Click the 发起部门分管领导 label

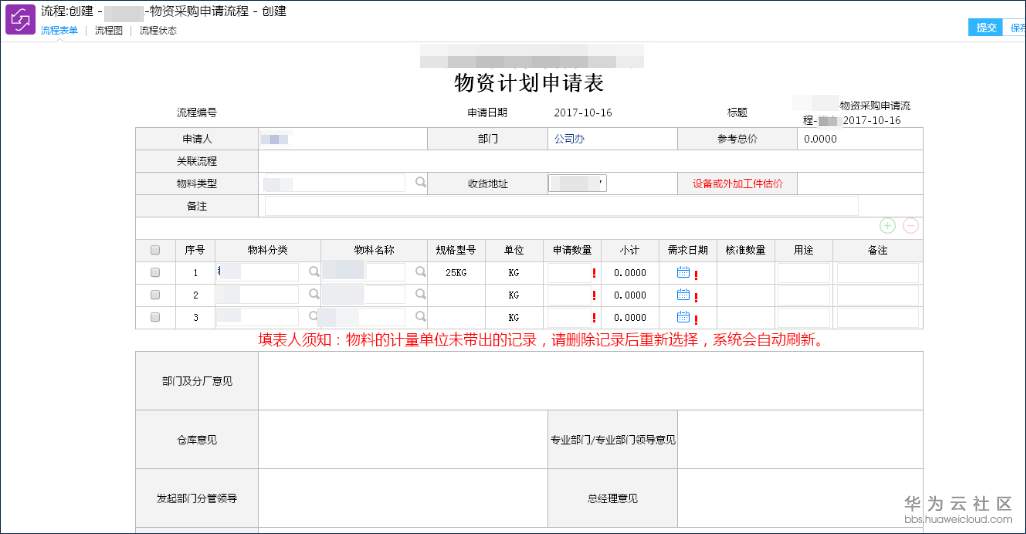197,498
